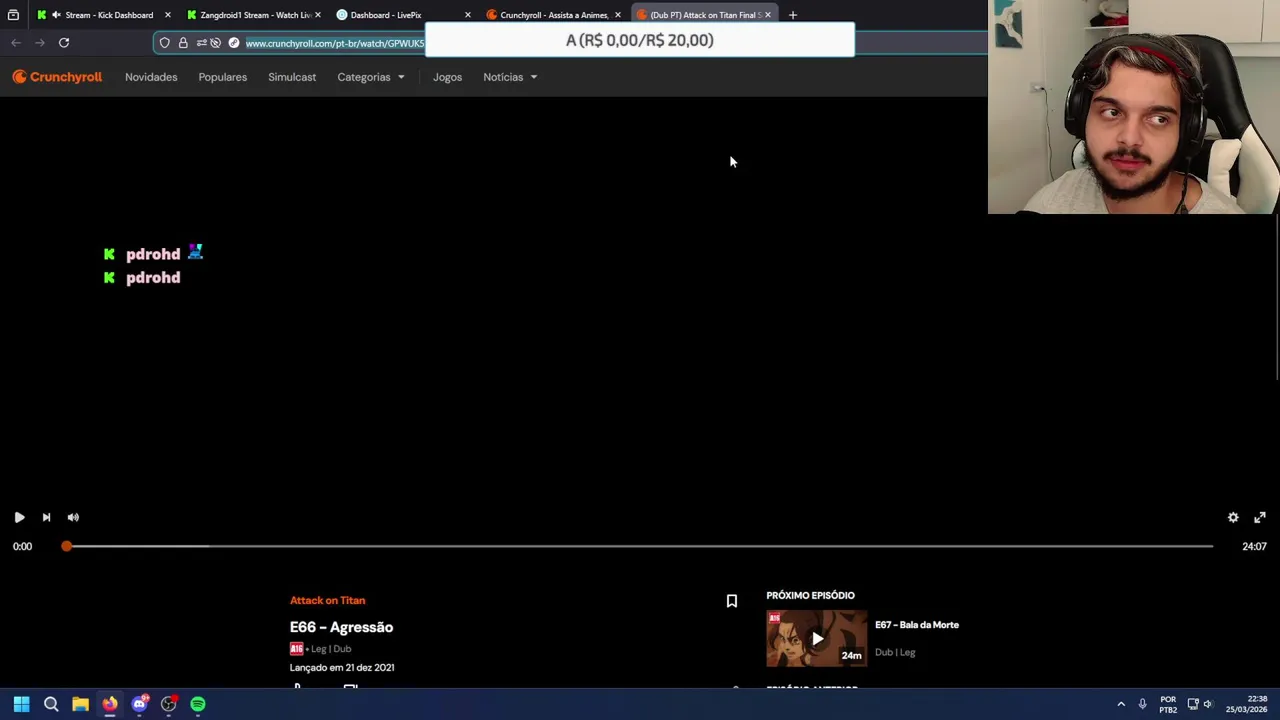Go to the Crunchyroll home logo
Screen dimensions: 1280x720
pyautogui.click(x=57, y=77)
